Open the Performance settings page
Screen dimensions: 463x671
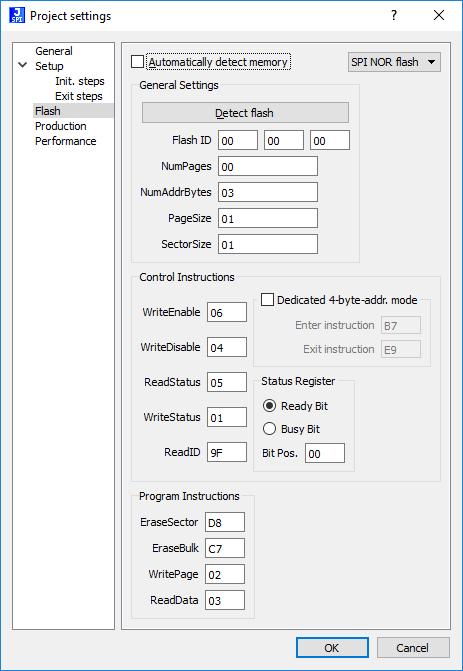(65, 141)
